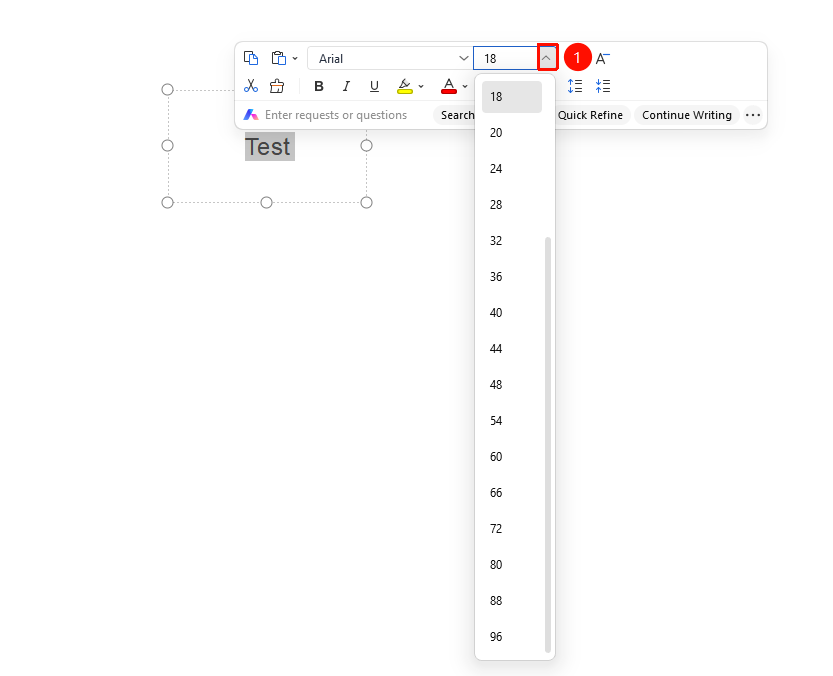Click the Continue Writing button
The height and width of the screenshot is (676, 833).
click(686, 115)
